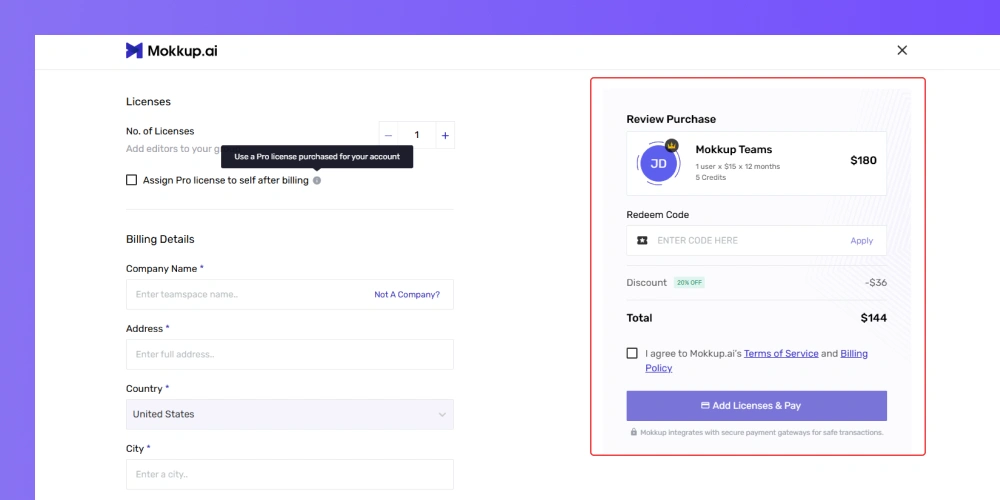Enable Assign Pro license to self checkbox
Screen dimensions: 1000x500
point(131,180)
